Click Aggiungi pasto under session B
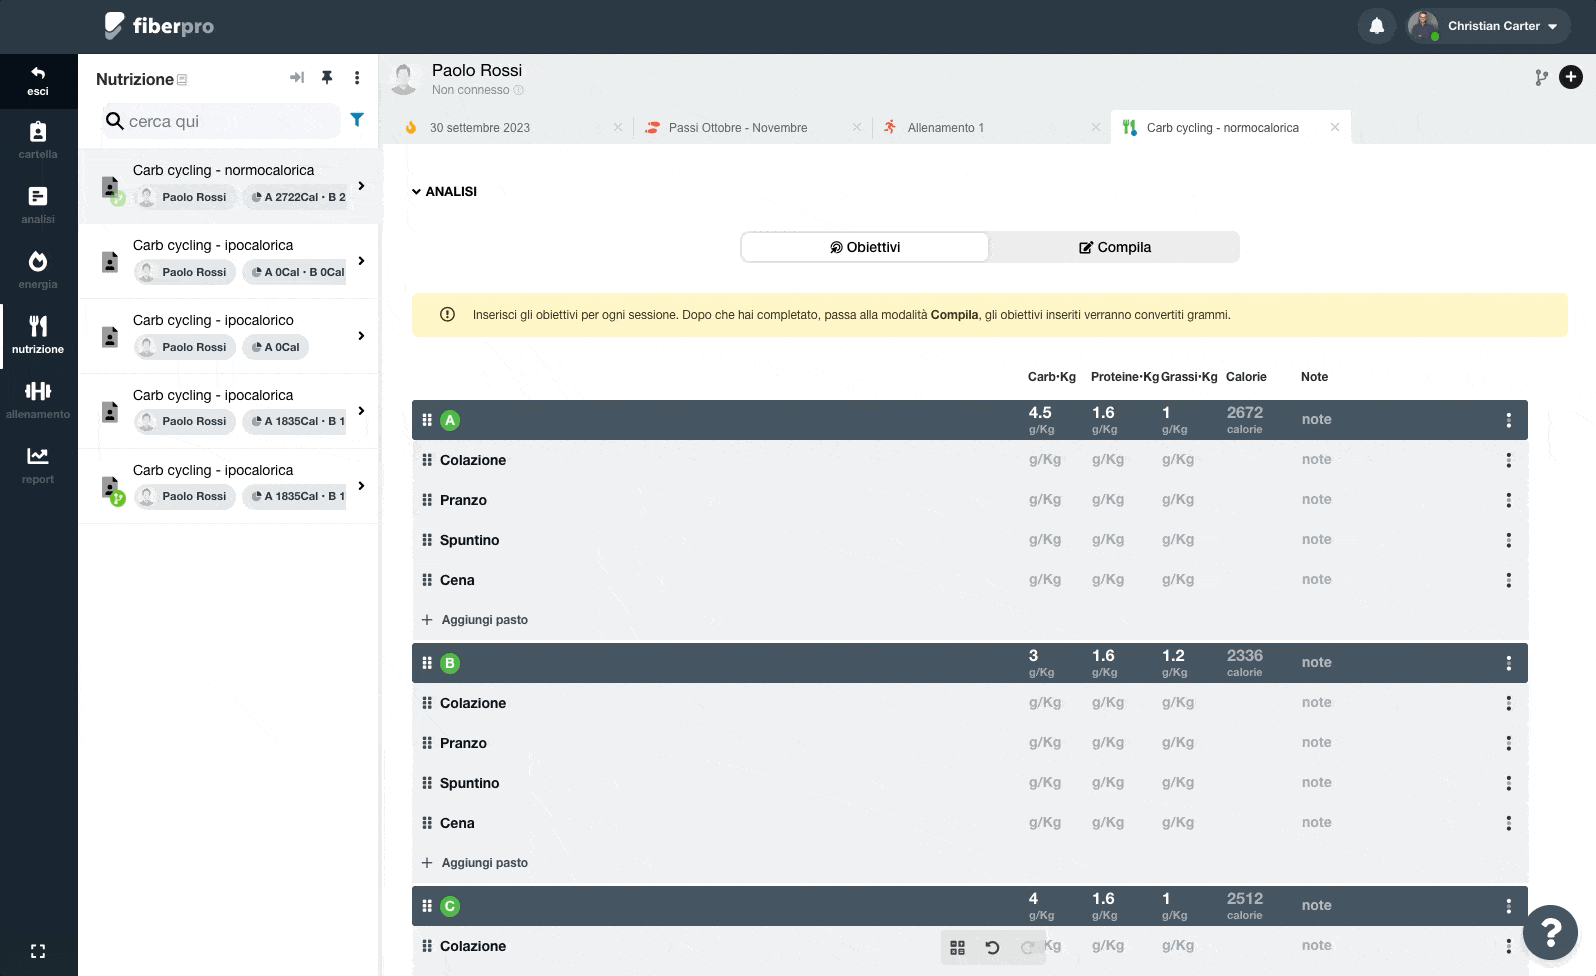1596x976 pixels. click(x=475, y=863)
